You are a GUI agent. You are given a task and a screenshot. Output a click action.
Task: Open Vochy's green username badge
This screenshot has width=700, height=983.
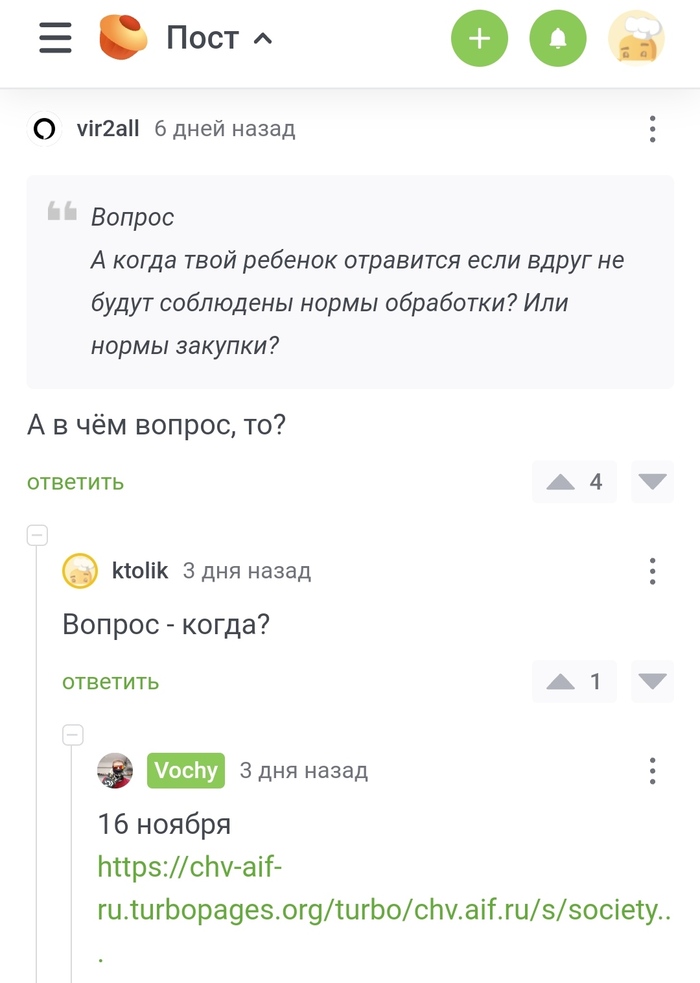pos(185,770)
